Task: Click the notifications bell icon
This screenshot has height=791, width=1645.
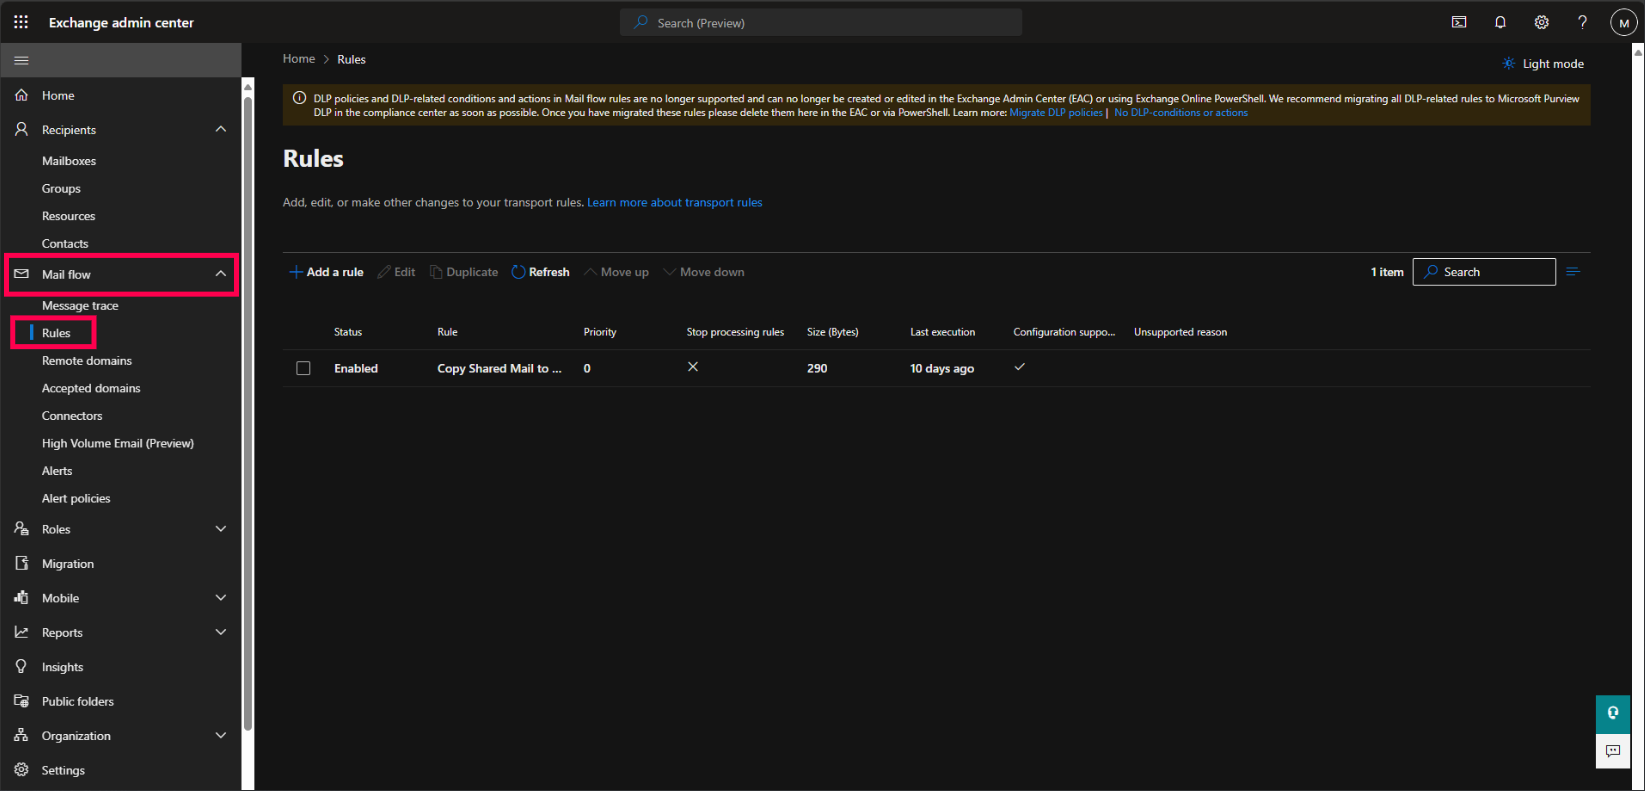Action: click(1500, 22)
